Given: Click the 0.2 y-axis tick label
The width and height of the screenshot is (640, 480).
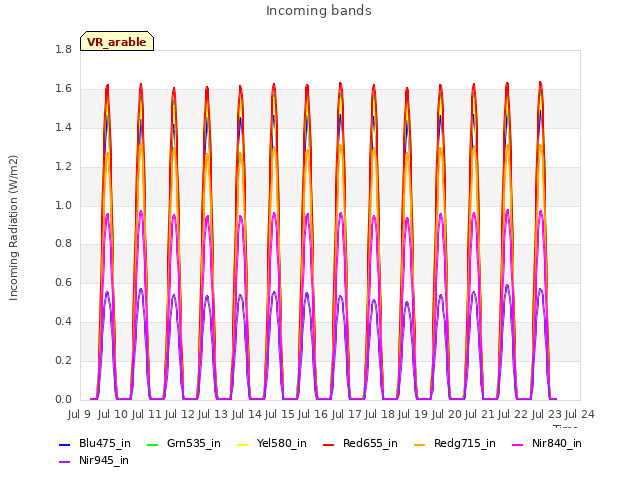Looking at the screenshot, I should coord(63,360).
